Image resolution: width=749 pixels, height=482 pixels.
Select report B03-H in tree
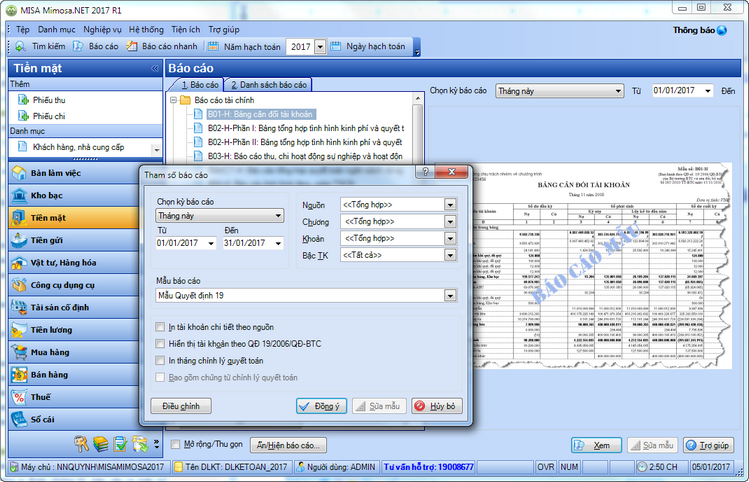click(305, 156)
